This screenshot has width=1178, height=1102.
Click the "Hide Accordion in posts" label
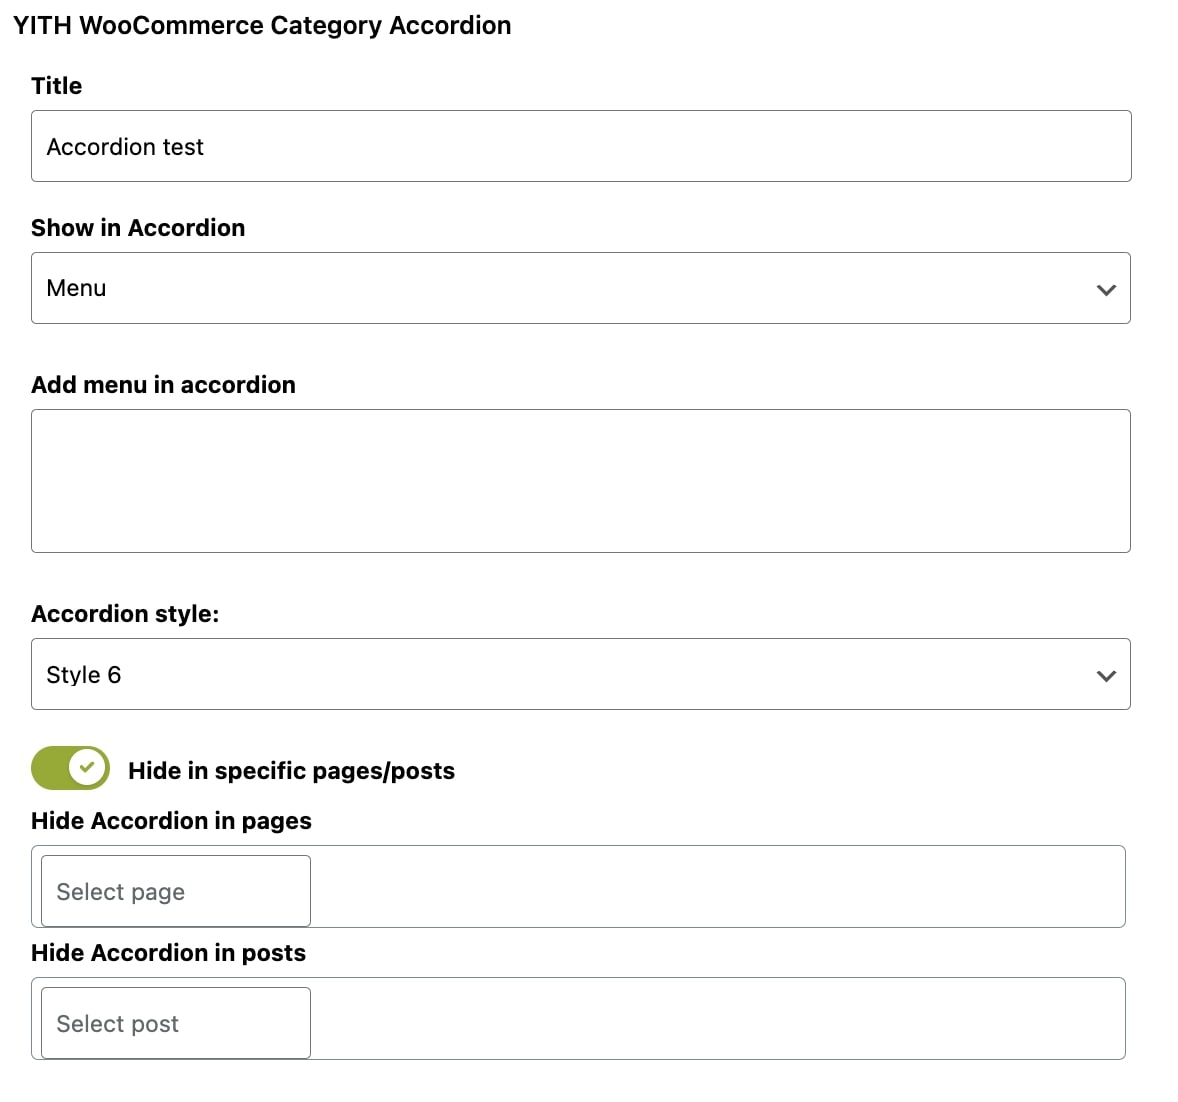pyautogui.click(x=168, y=953)
